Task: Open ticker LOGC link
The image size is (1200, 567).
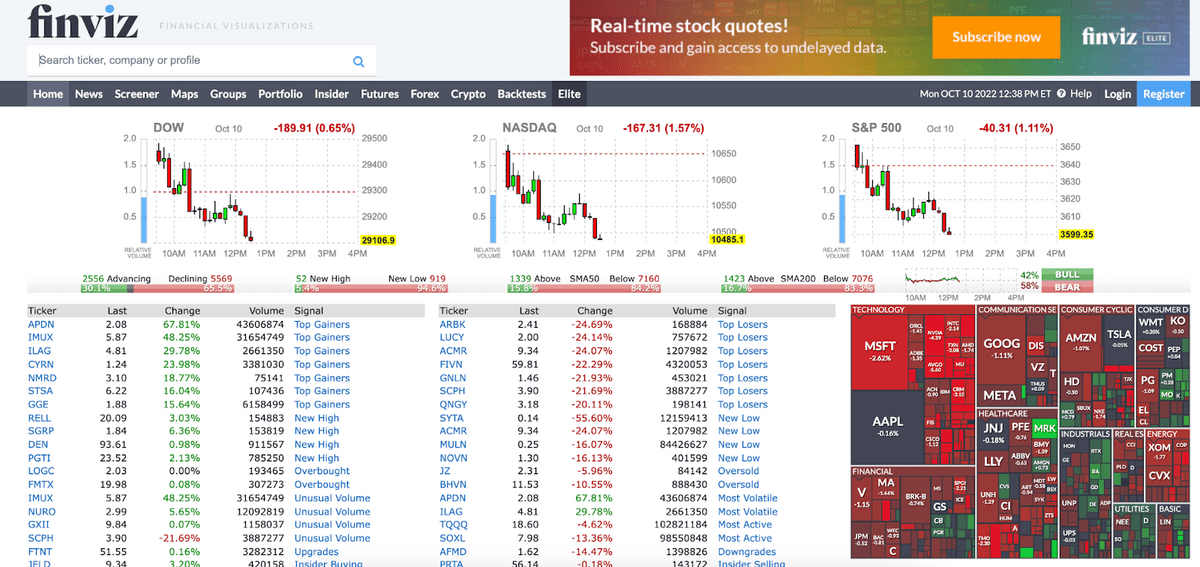Action: [41, 471]
